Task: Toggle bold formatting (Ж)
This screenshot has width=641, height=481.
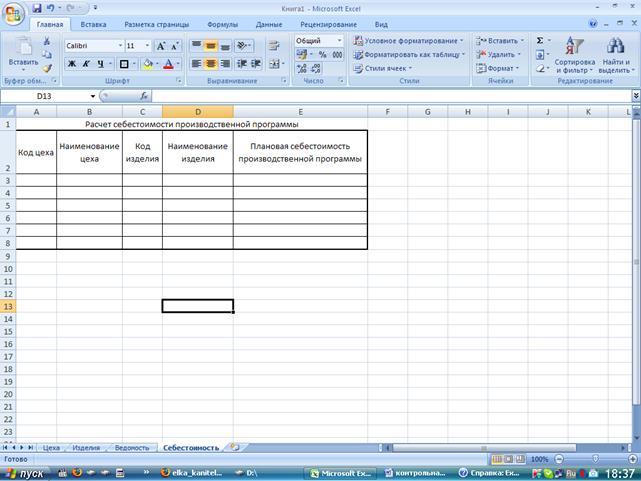Action: point(72,64)
